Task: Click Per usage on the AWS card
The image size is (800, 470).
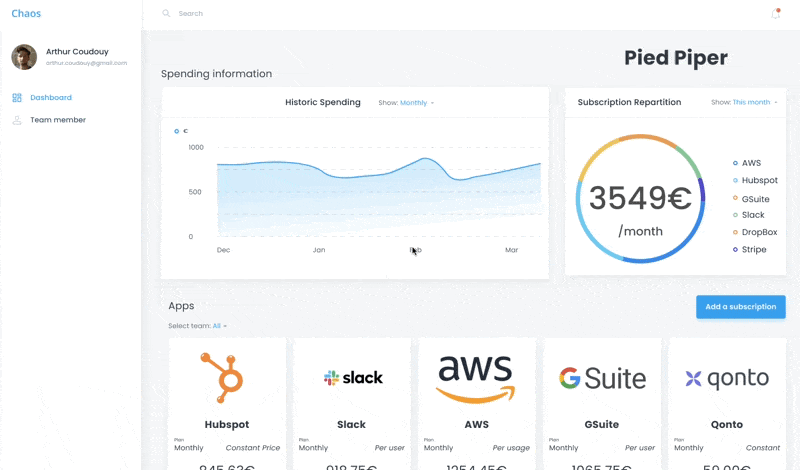Action: 511,448
